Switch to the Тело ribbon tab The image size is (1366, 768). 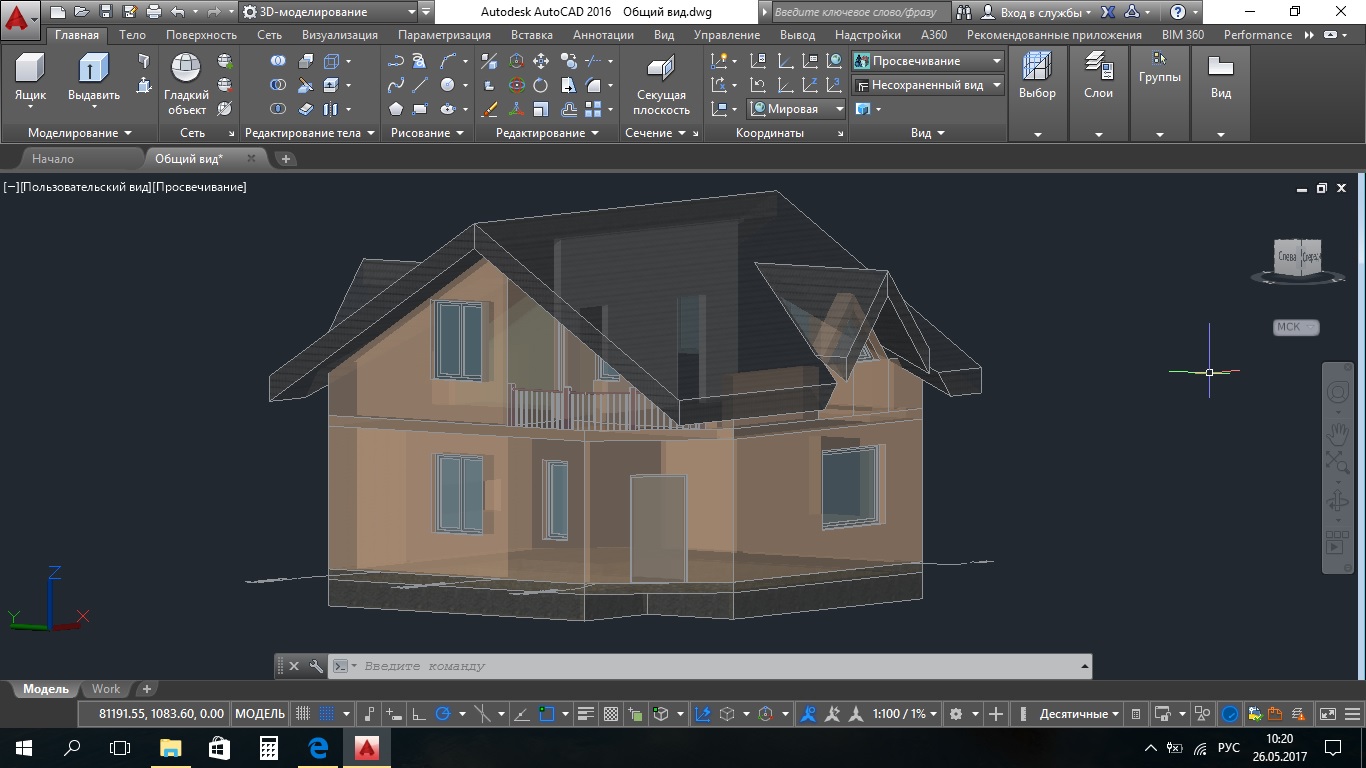pyautogui.click(x=132, y=35)
